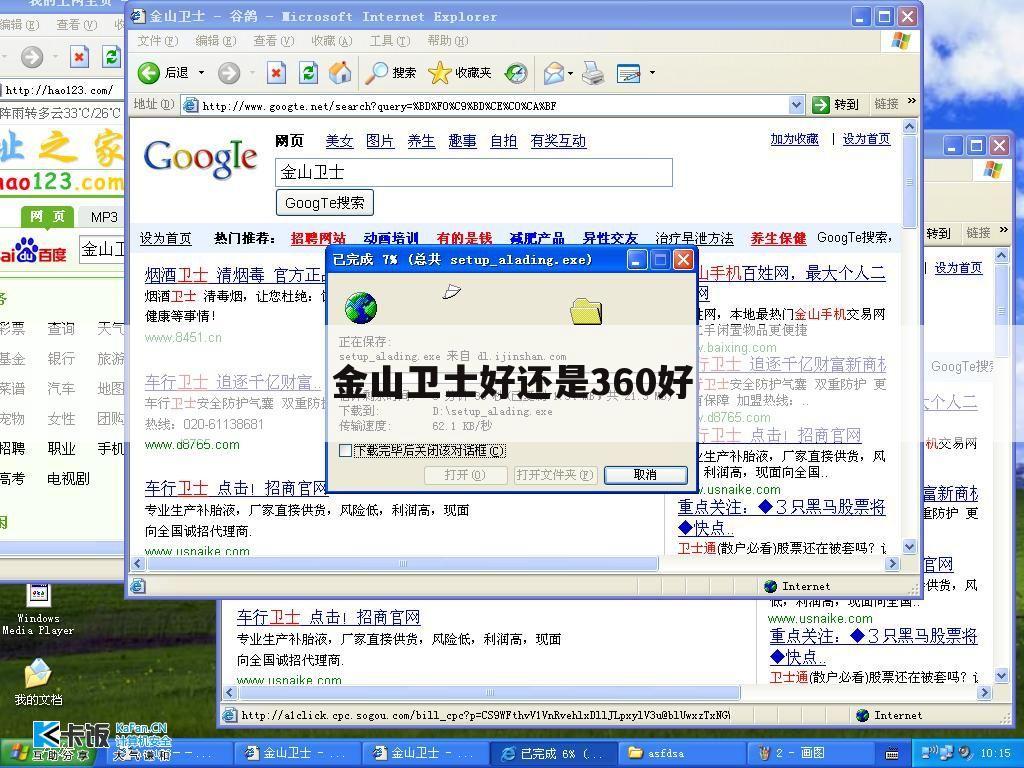Click the 已完成 6% download taskbar button
Screen dimensions: 1024x768
click(x=555, y=754)
